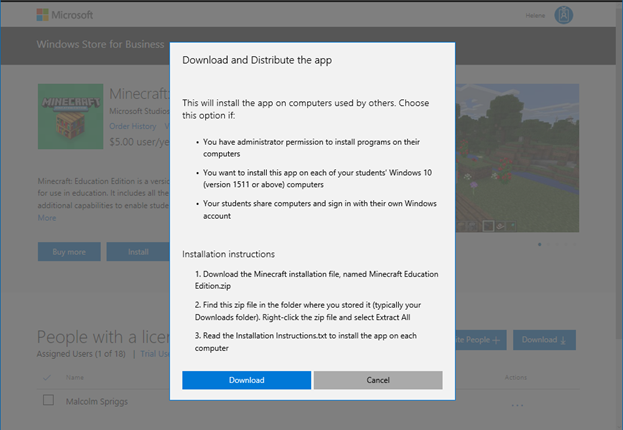Click the Windows Store for Business title

point(100,44)
